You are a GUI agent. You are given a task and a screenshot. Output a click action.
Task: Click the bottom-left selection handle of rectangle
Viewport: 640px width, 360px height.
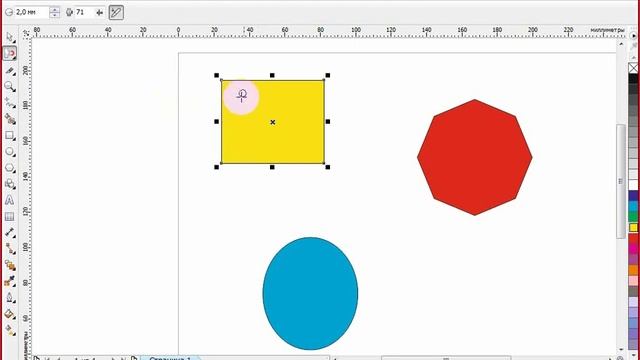pyautogui.click(x=217, y=167)
